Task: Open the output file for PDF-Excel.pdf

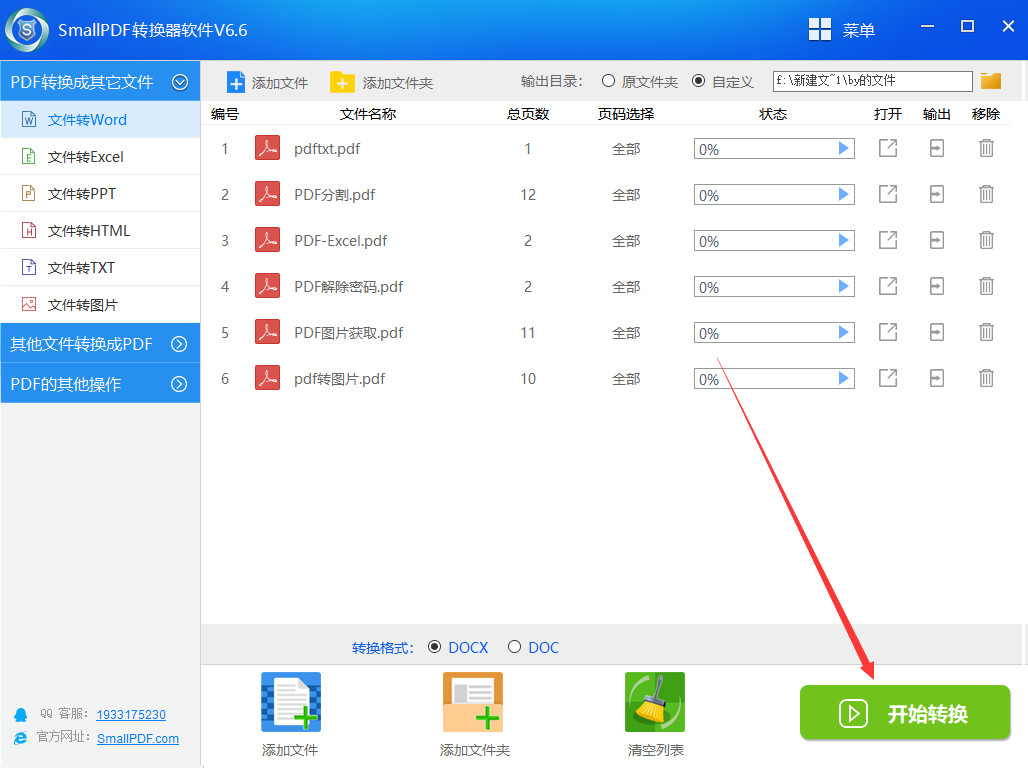Action: [888, 240]
